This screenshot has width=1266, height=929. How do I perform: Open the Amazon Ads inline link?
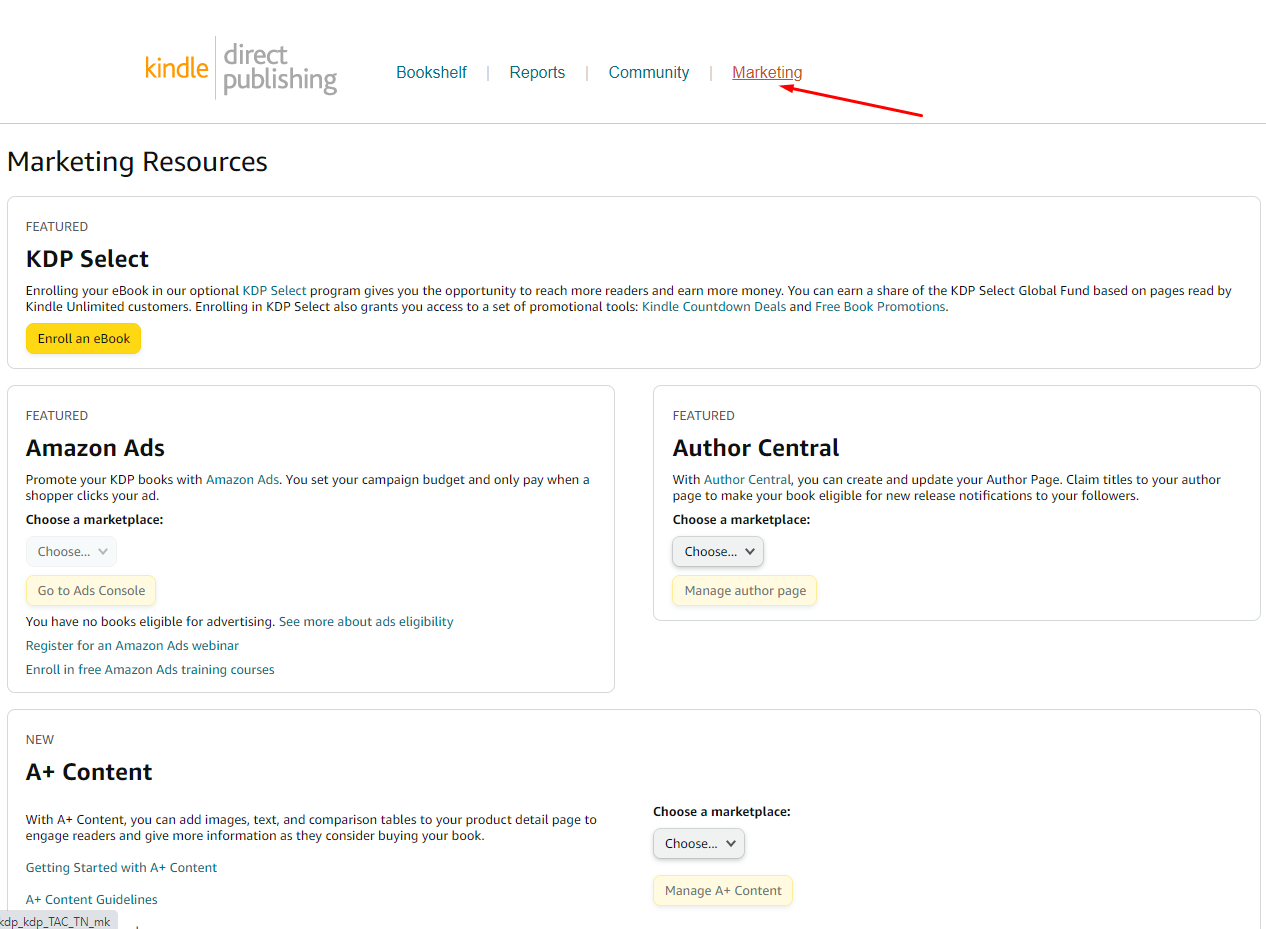click(242, 480)
